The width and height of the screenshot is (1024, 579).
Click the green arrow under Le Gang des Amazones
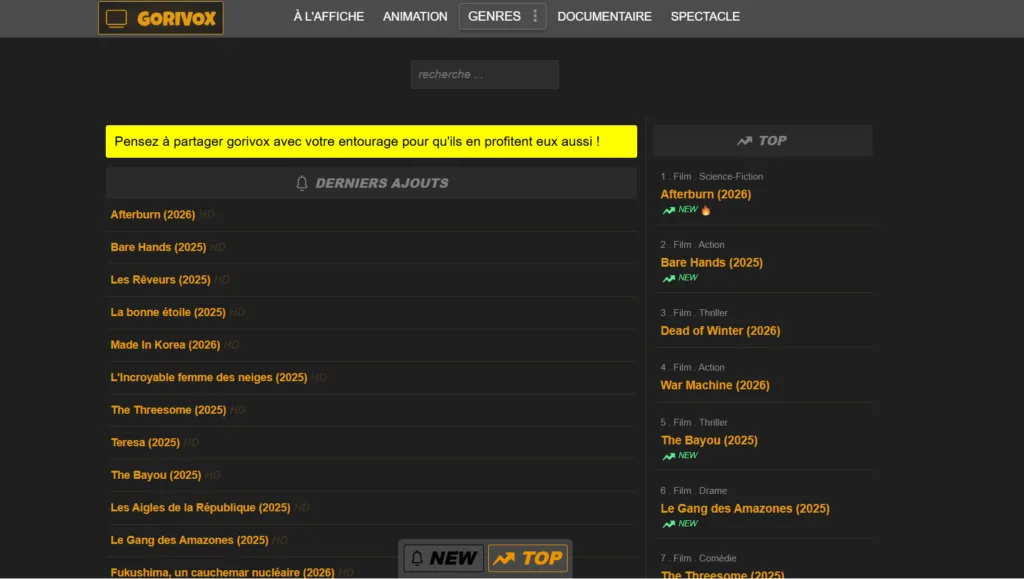(x=668, y=523)
